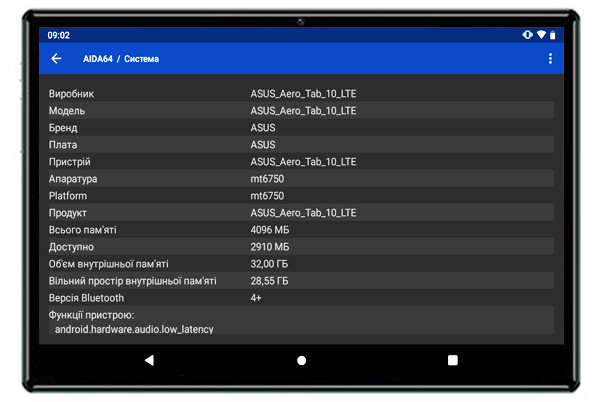The width and height of the screenshot is (600, 402).
Task: Tap the status icon left of the Wi-Fi icon
Action: (527, 35)
